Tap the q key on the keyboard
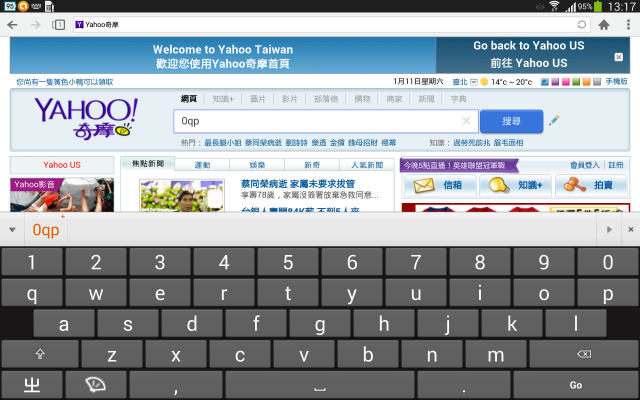 pos(32,293)
